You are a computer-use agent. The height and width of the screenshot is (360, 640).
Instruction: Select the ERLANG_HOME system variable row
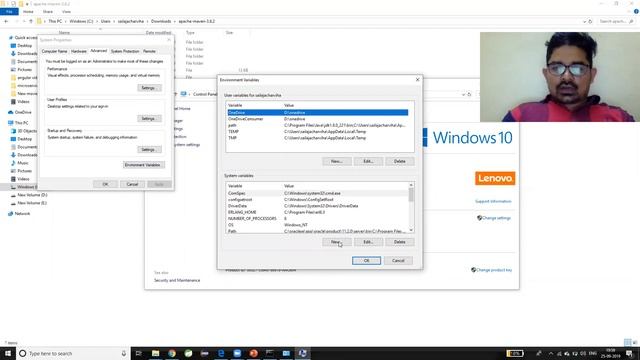point(318,212)
